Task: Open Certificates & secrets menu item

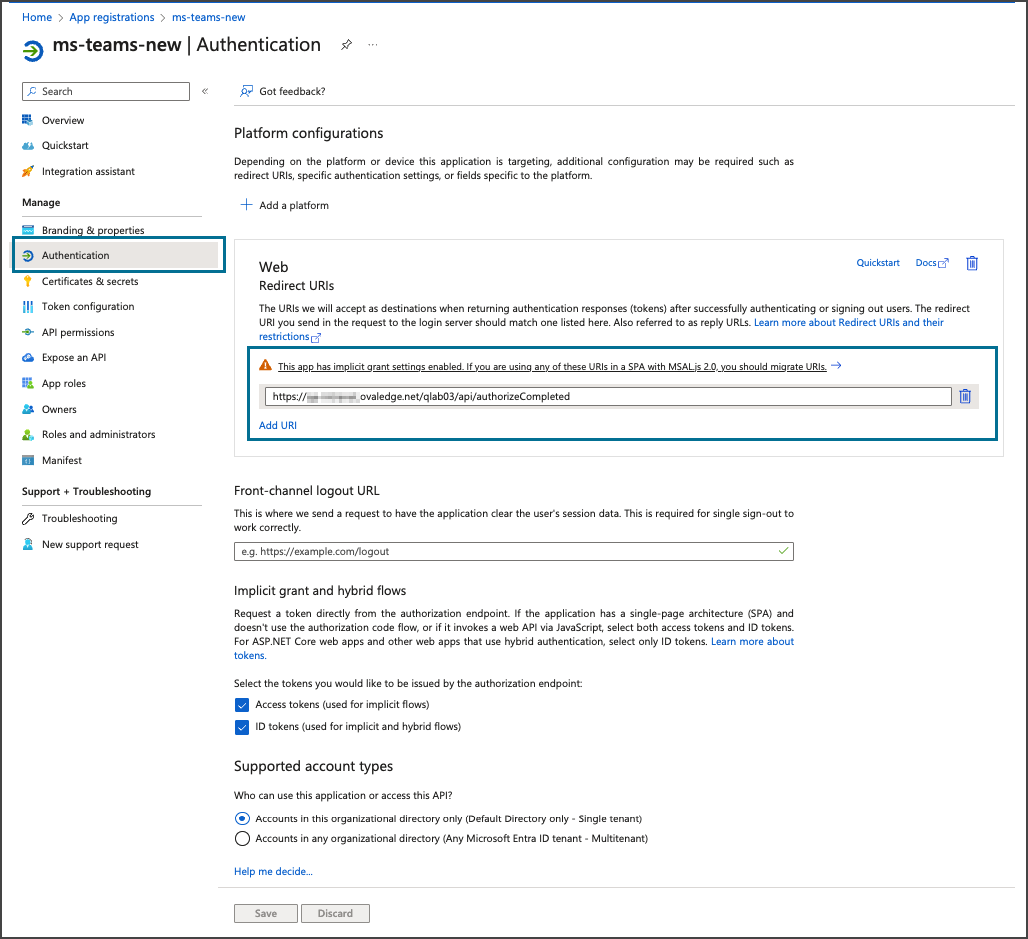Action: tap(90, 281)
